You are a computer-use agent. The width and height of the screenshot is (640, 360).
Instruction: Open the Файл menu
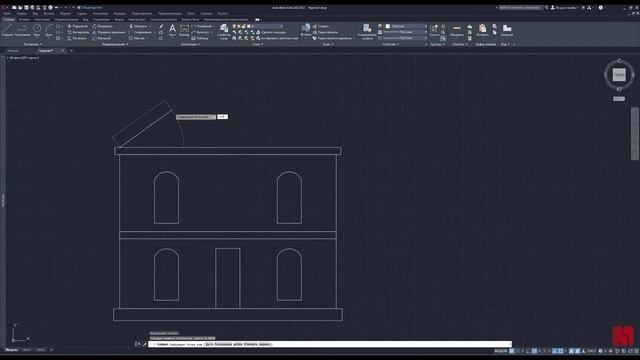click(7, 13)
